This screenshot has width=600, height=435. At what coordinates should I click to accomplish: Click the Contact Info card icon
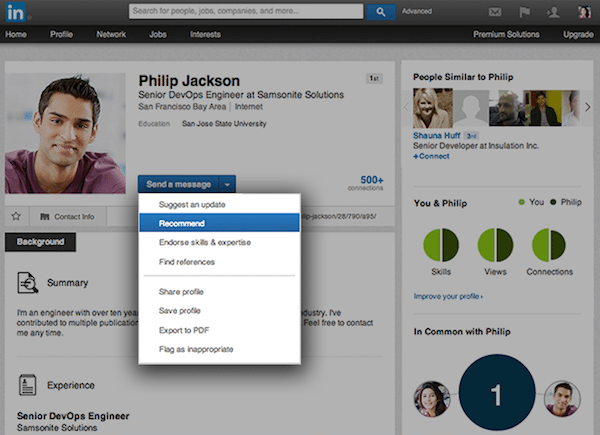pyautogui.click(x=44, y=217)
